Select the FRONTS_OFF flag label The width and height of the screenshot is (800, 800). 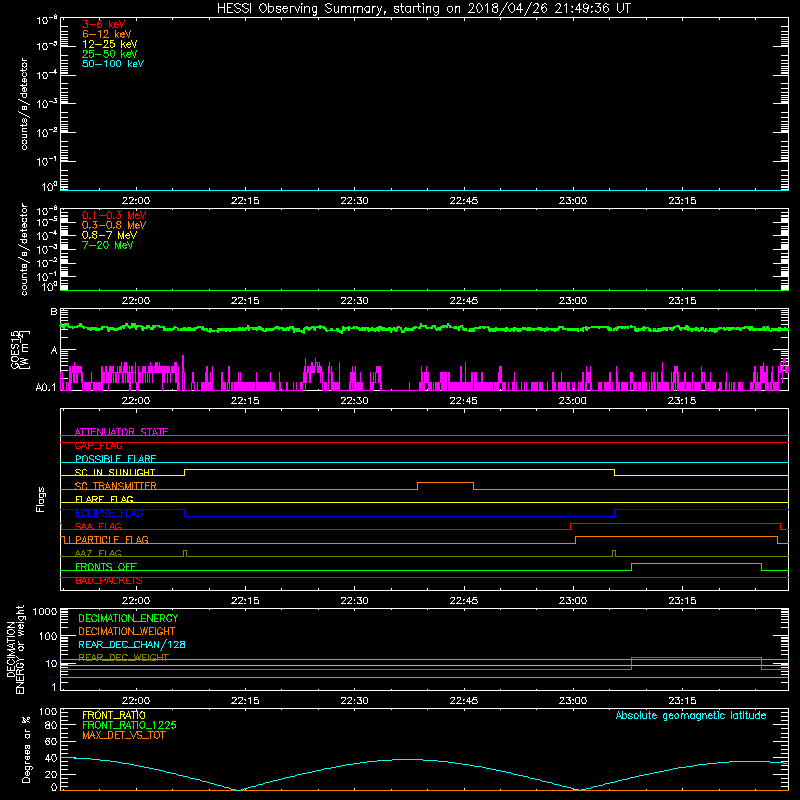(106, 566)
